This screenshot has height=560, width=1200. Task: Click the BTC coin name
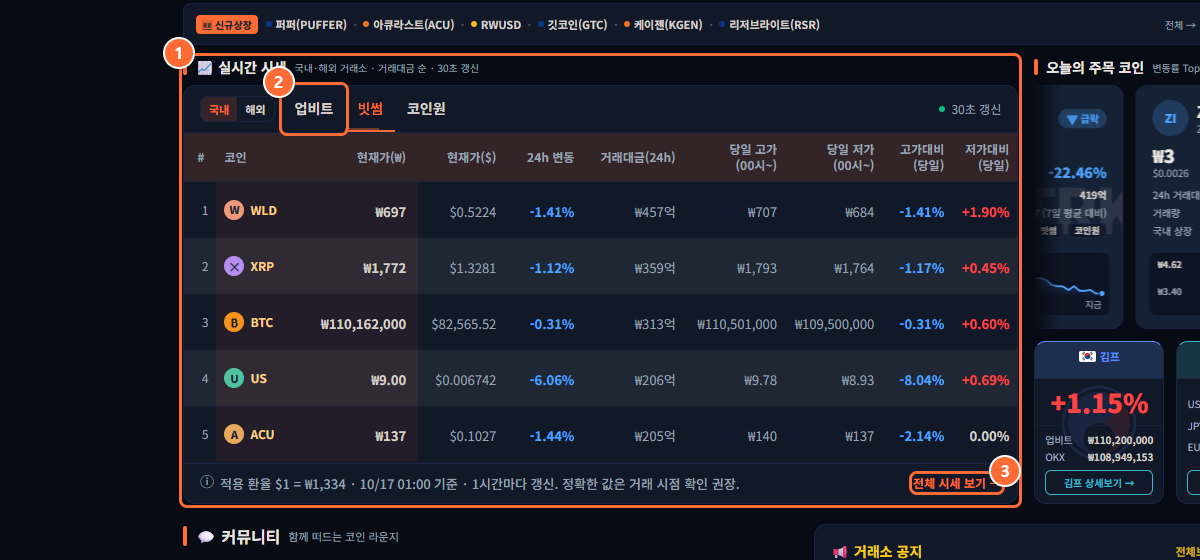point(262,323)
